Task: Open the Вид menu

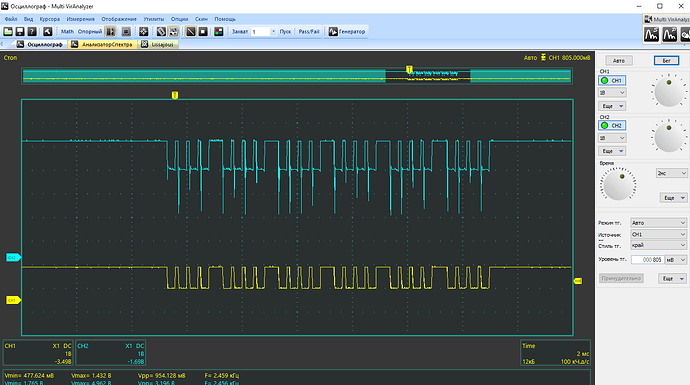Action: 29,19
